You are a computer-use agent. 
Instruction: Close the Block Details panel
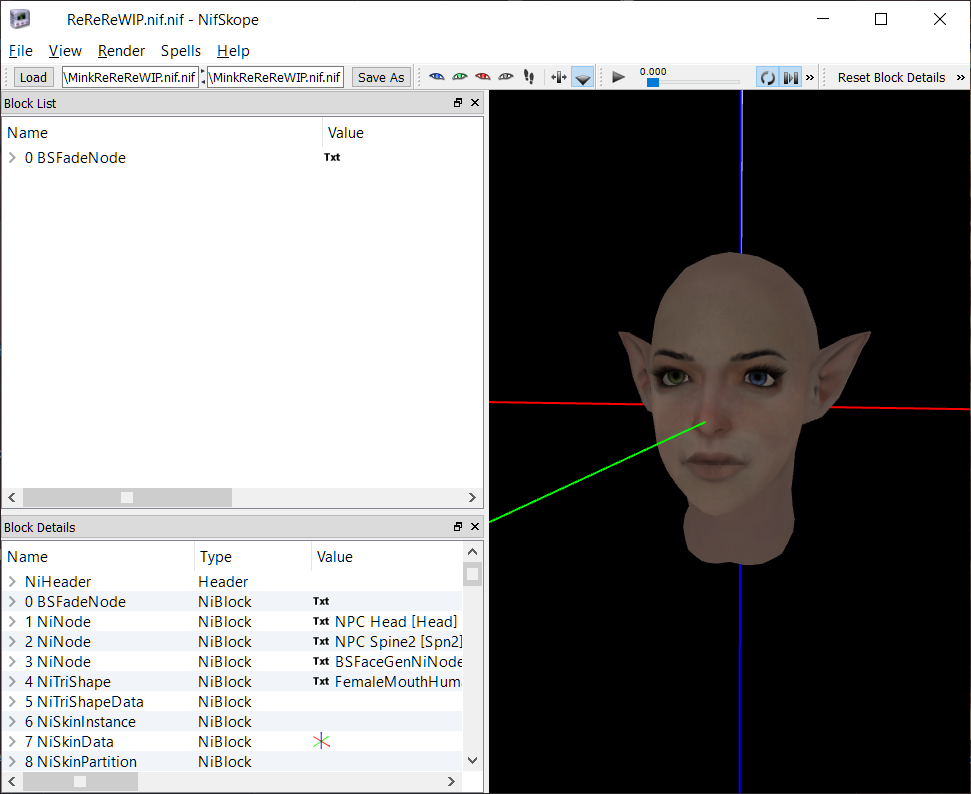click(475, 526)
